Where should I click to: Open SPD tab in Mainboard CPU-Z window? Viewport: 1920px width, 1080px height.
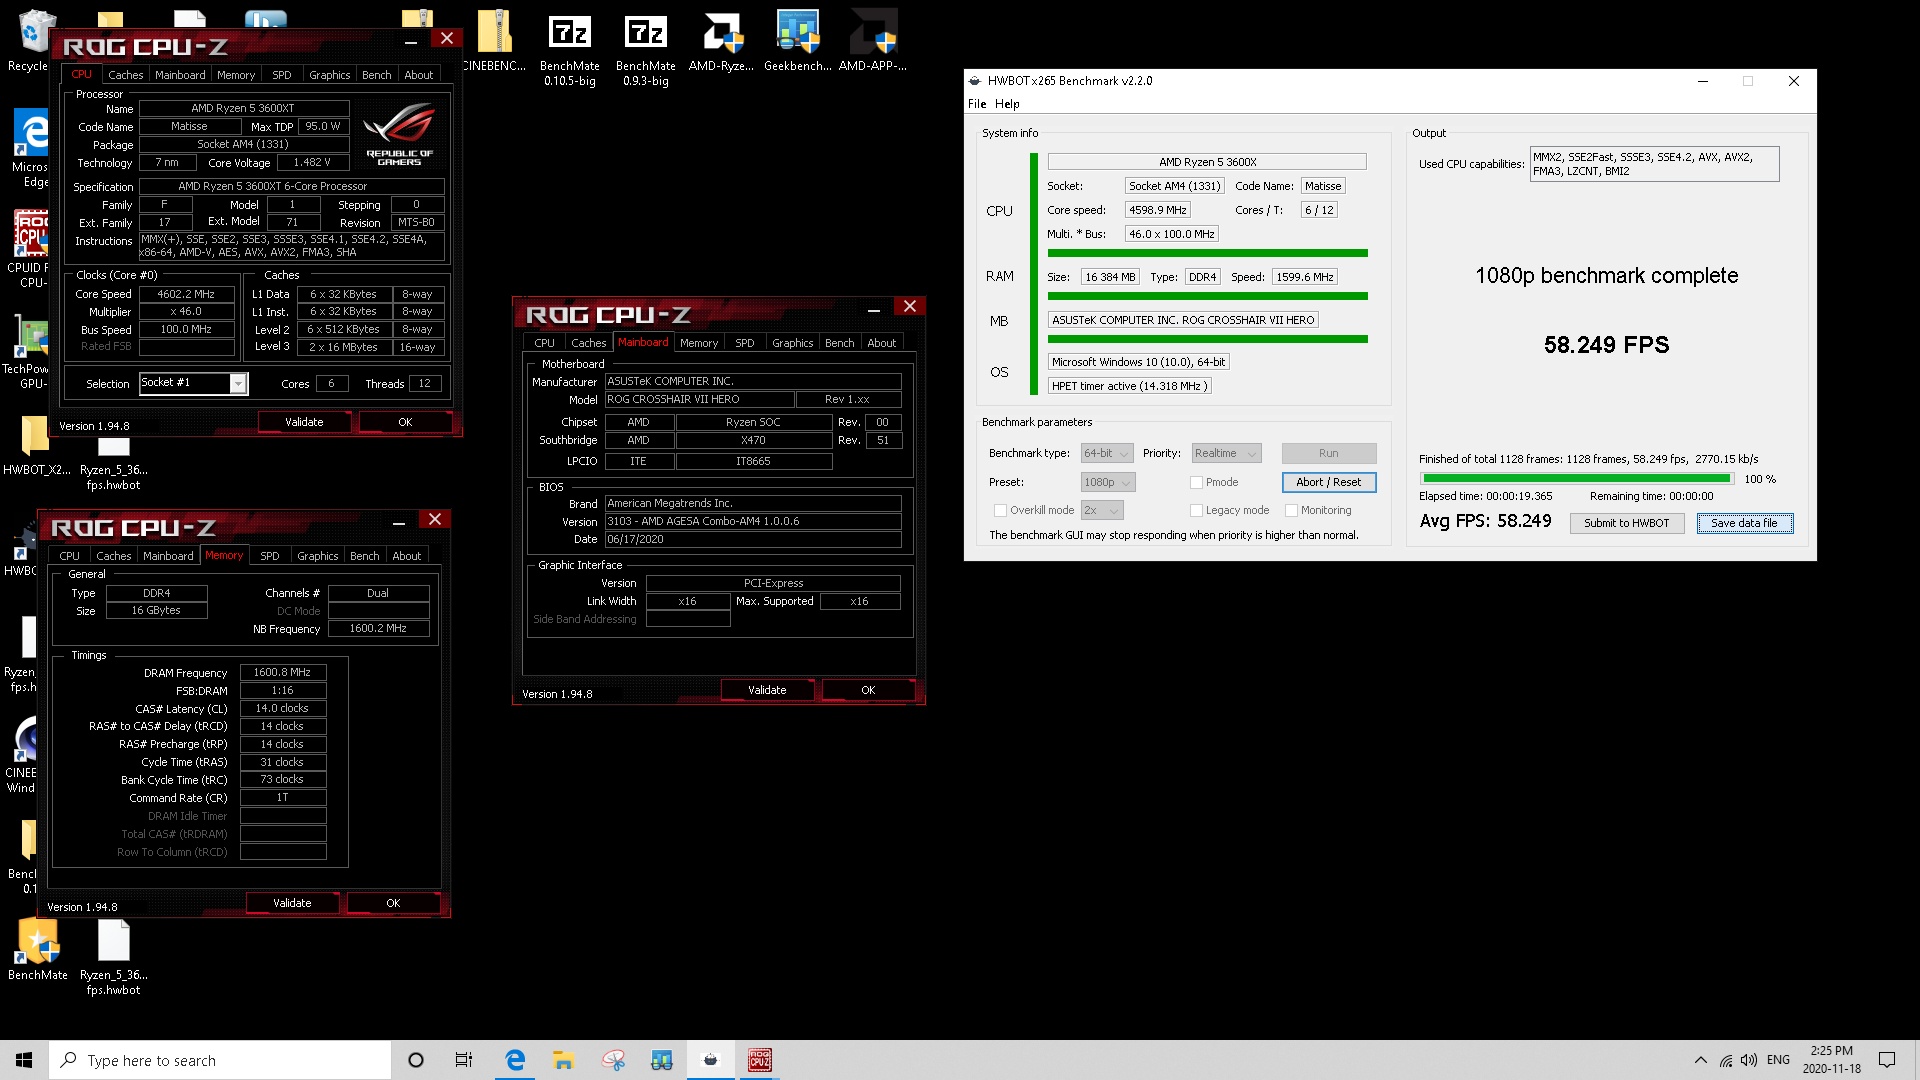point(744,343)
